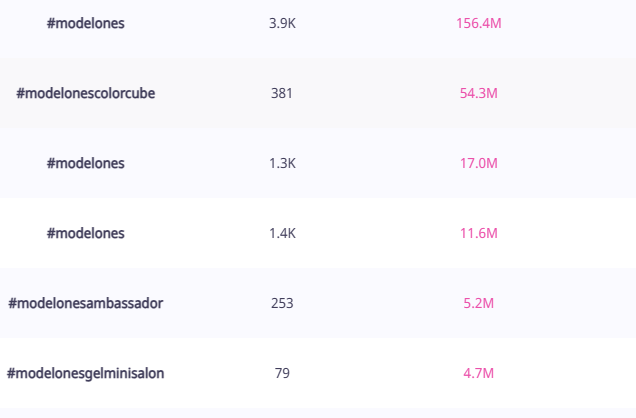The width and height of the screenshot is (636, 418).
Task: Open the #modelonescolorcube hashtag link
Action: [x=86, y=93]
